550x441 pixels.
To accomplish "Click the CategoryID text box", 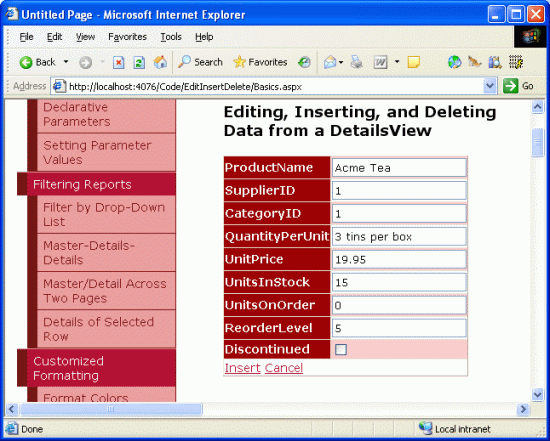I will [399, 213].
